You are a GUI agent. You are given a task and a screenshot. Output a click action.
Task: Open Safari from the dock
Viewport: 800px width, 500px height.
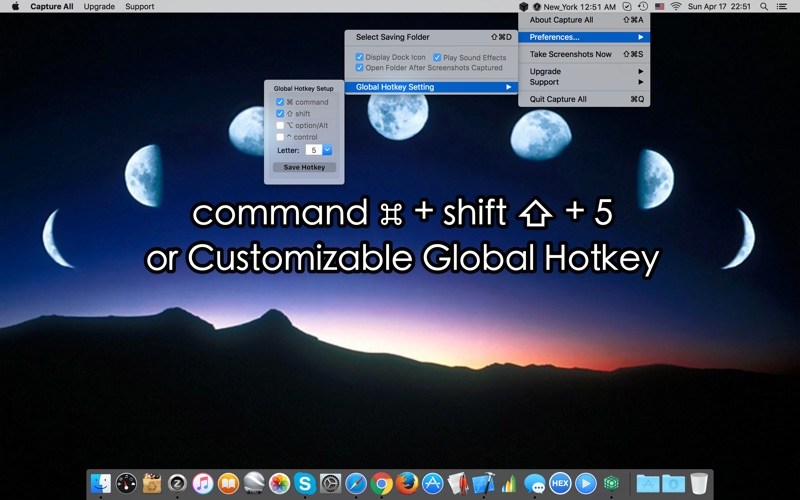356,484
